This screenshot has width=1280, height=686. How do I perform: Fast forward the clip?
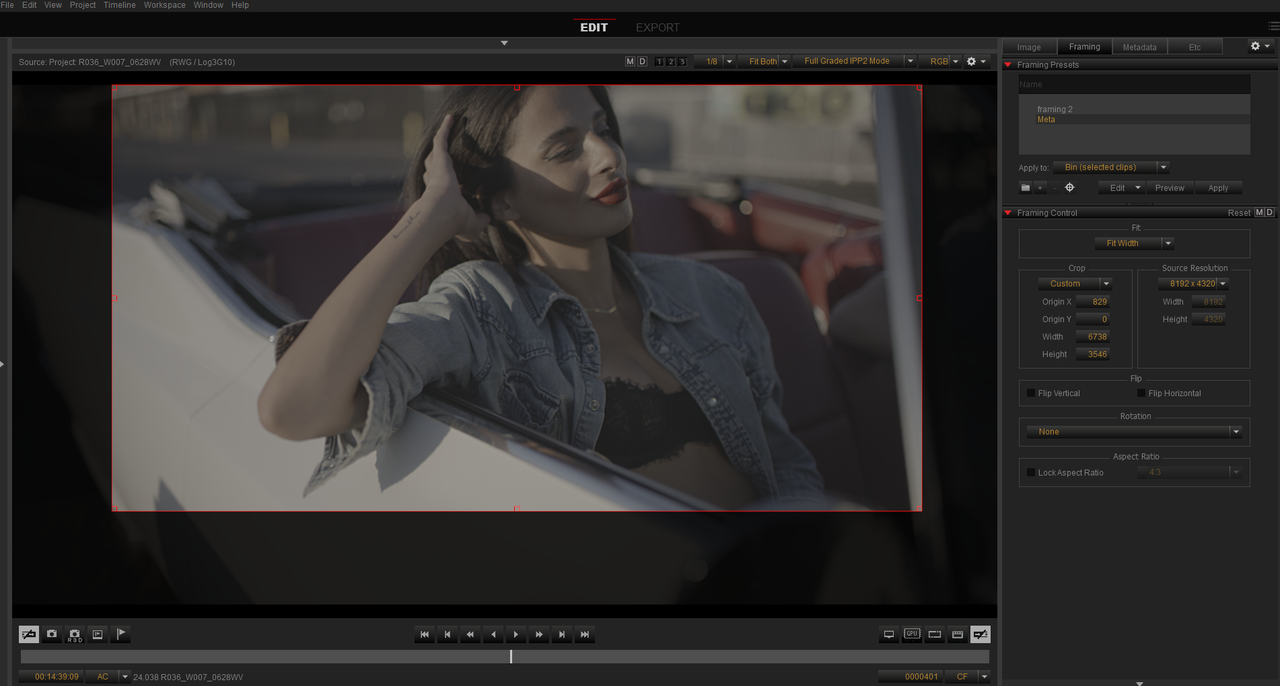click(x=539, y=634)
